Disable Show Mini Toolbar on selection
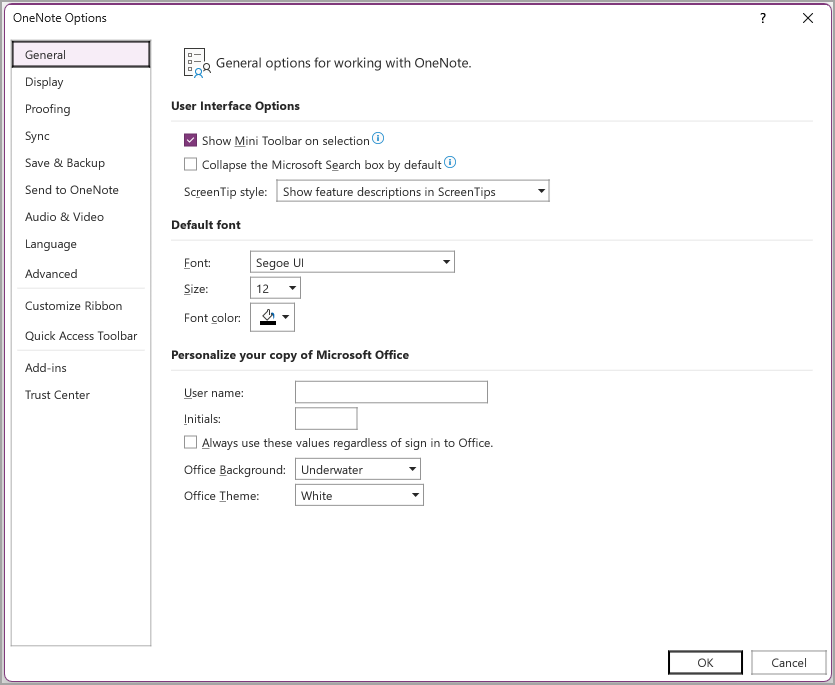The height and width of the screenshot is (685, 835). (x=190, y=139)
